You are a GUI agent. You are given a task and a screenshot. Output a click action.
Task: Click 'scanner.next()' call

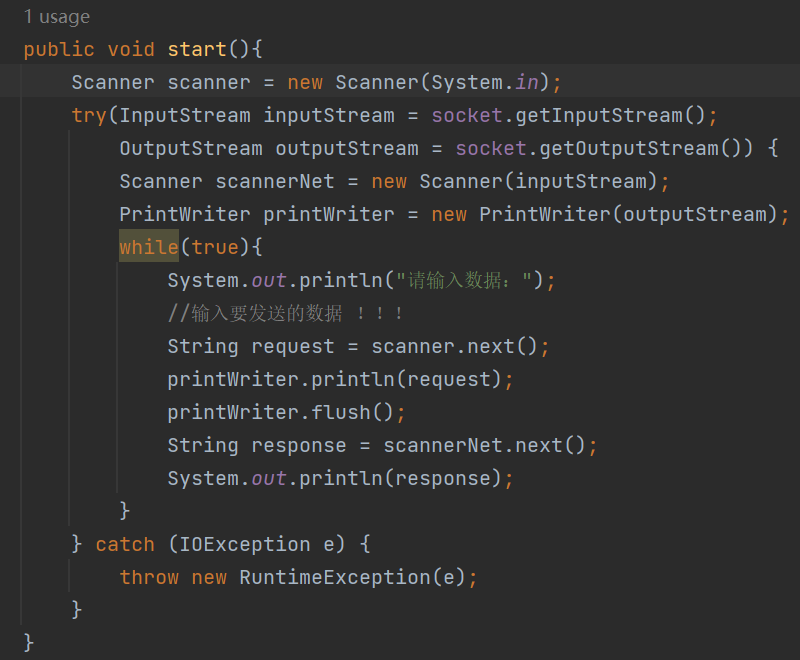pos(454,346)
